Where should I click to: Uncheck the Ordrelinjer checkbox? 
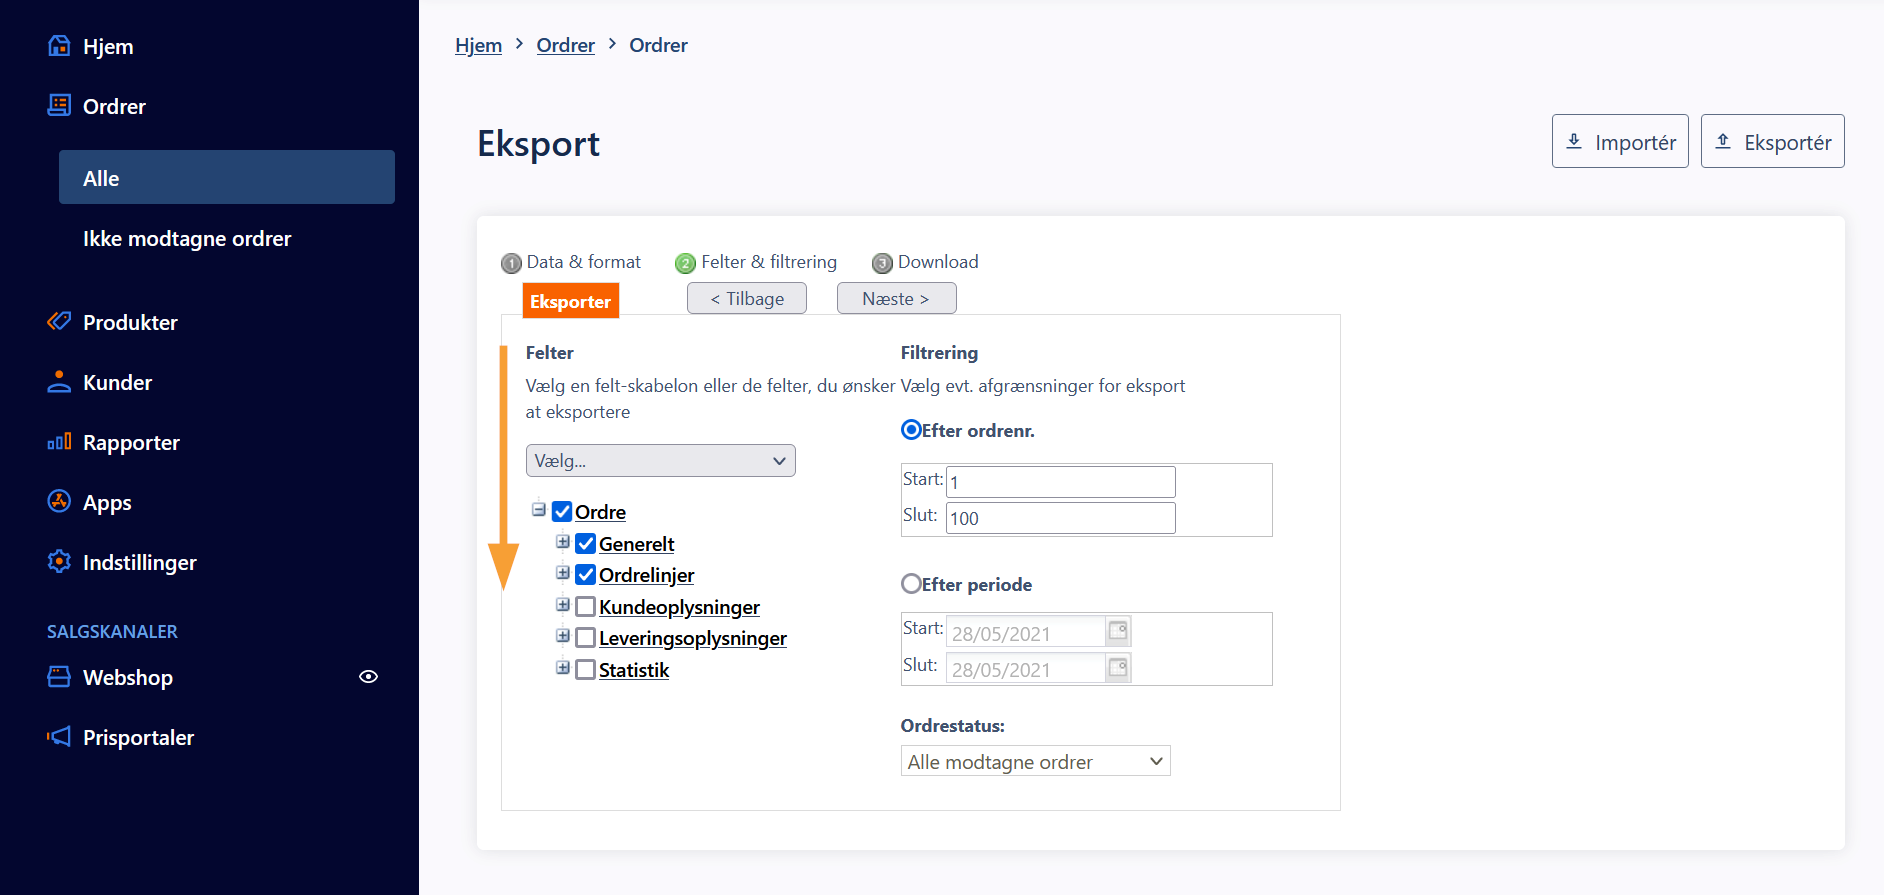586,575
